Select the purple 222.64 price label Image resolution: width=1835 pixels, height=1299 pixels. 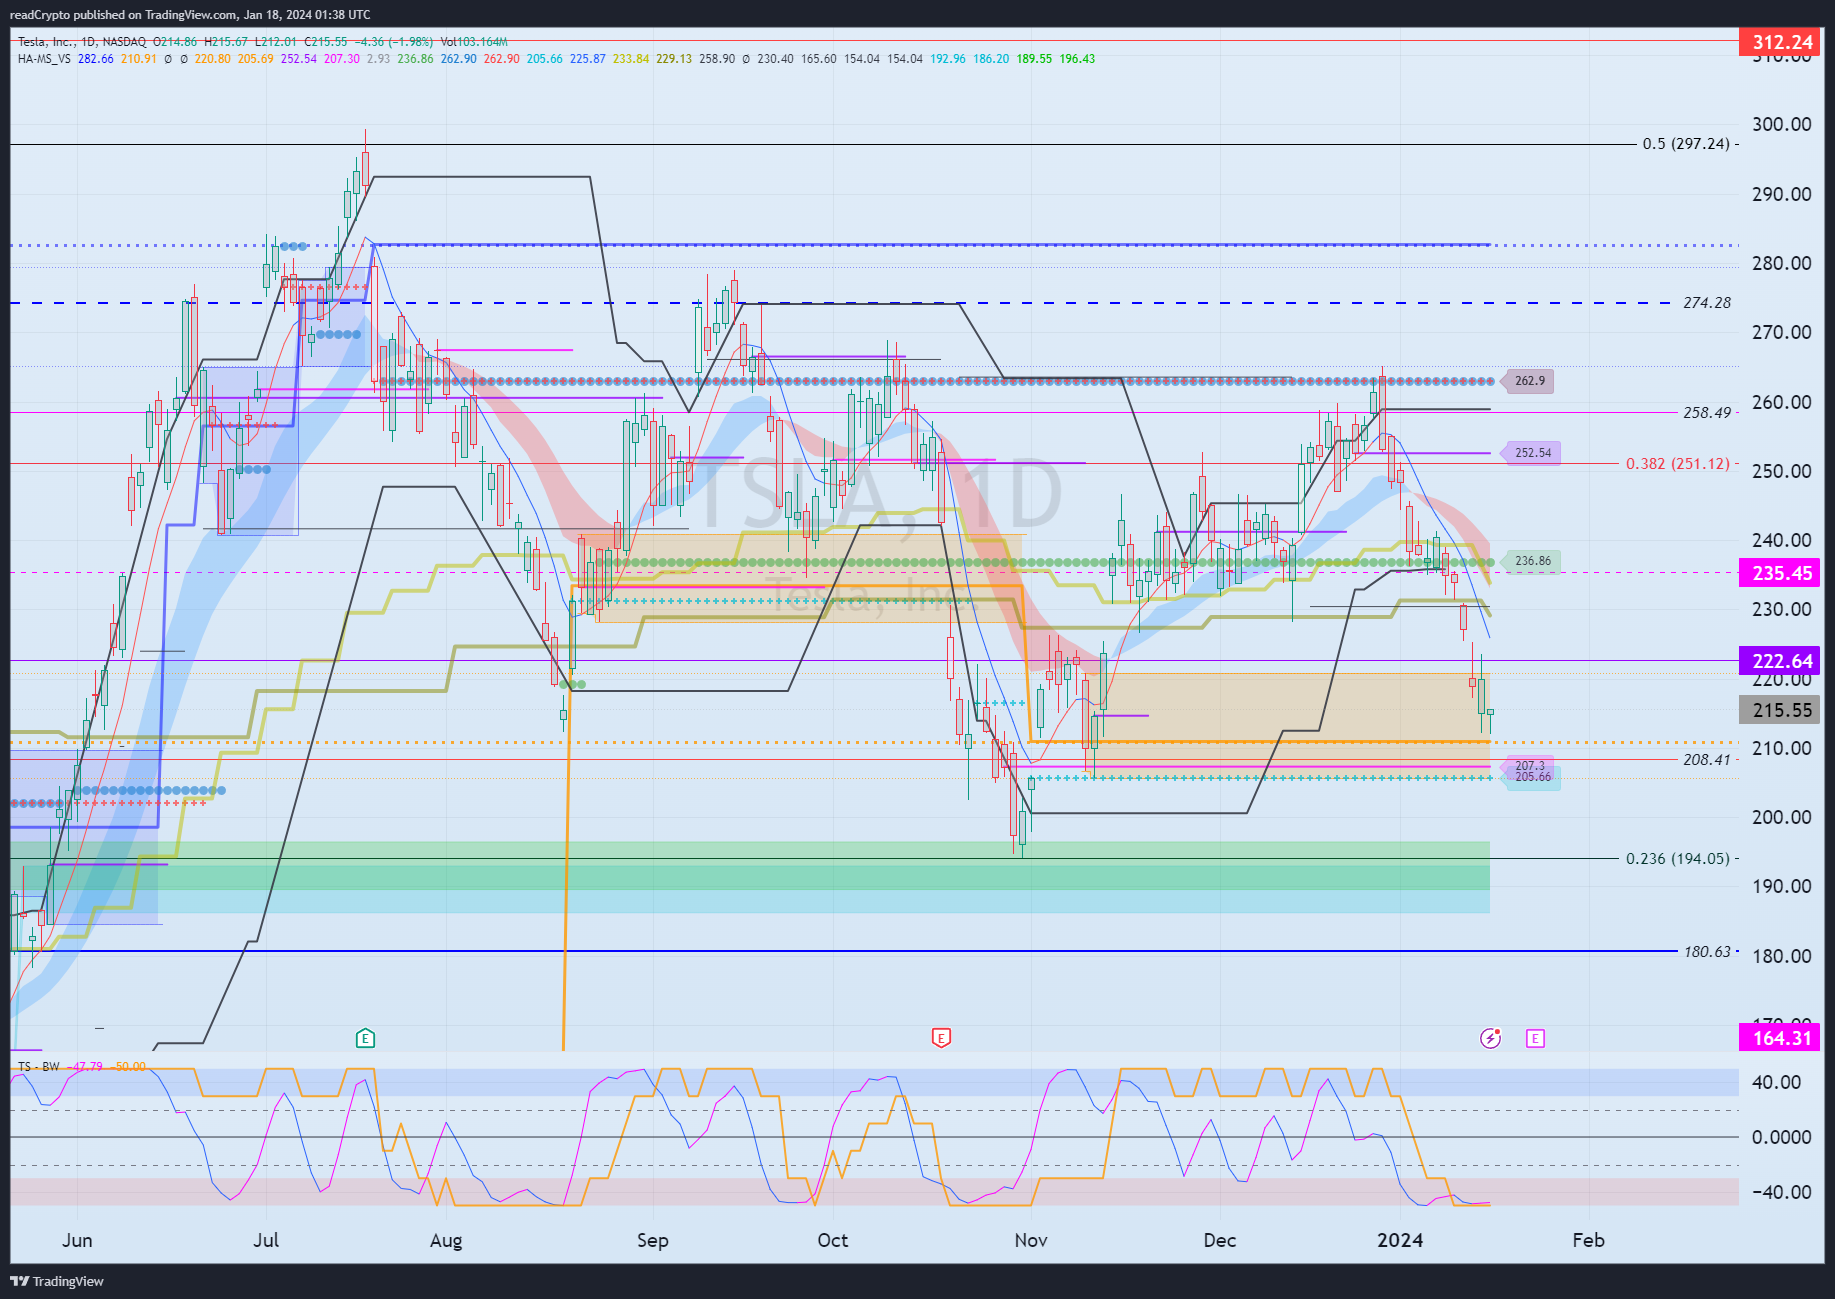tap(1781, 661)
